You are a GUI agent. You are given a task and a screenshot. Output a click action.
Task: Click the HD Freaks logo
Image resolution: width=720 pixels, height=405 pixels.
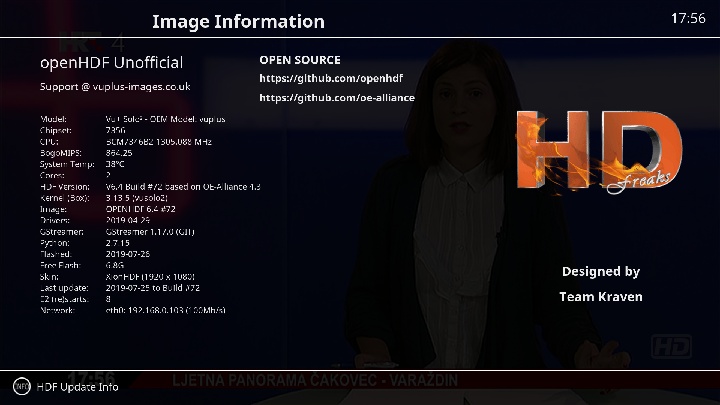pos(599,152)
